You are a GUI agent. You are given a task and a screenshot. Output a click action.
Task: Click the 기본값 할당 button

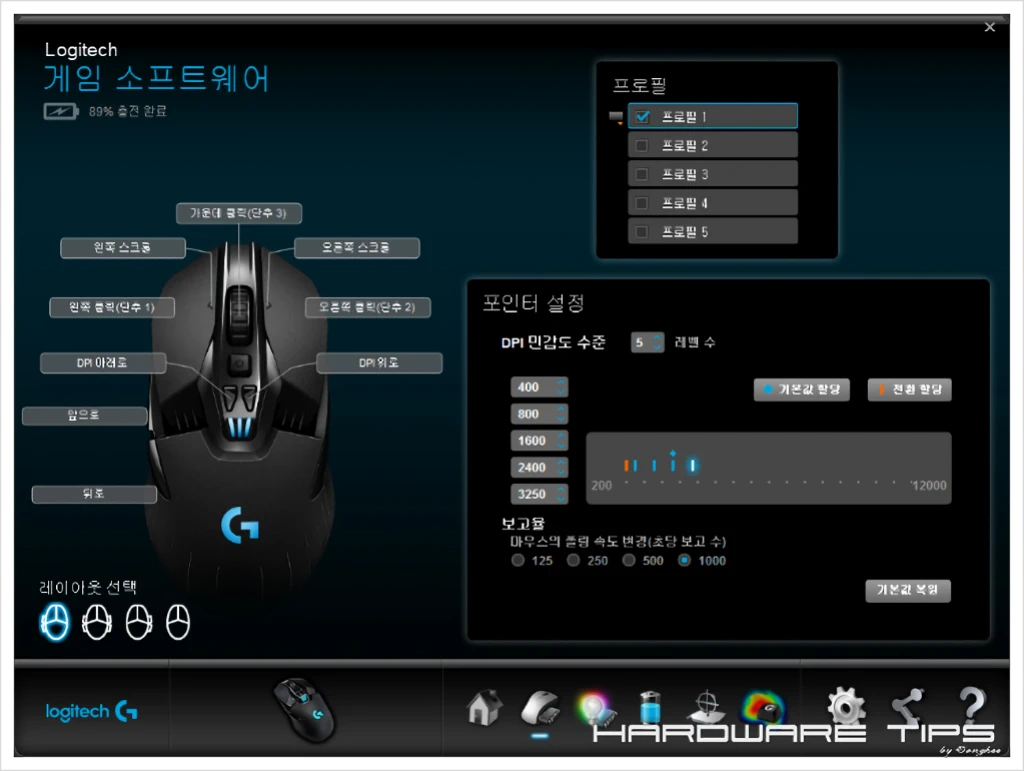[x=801, y=390]
